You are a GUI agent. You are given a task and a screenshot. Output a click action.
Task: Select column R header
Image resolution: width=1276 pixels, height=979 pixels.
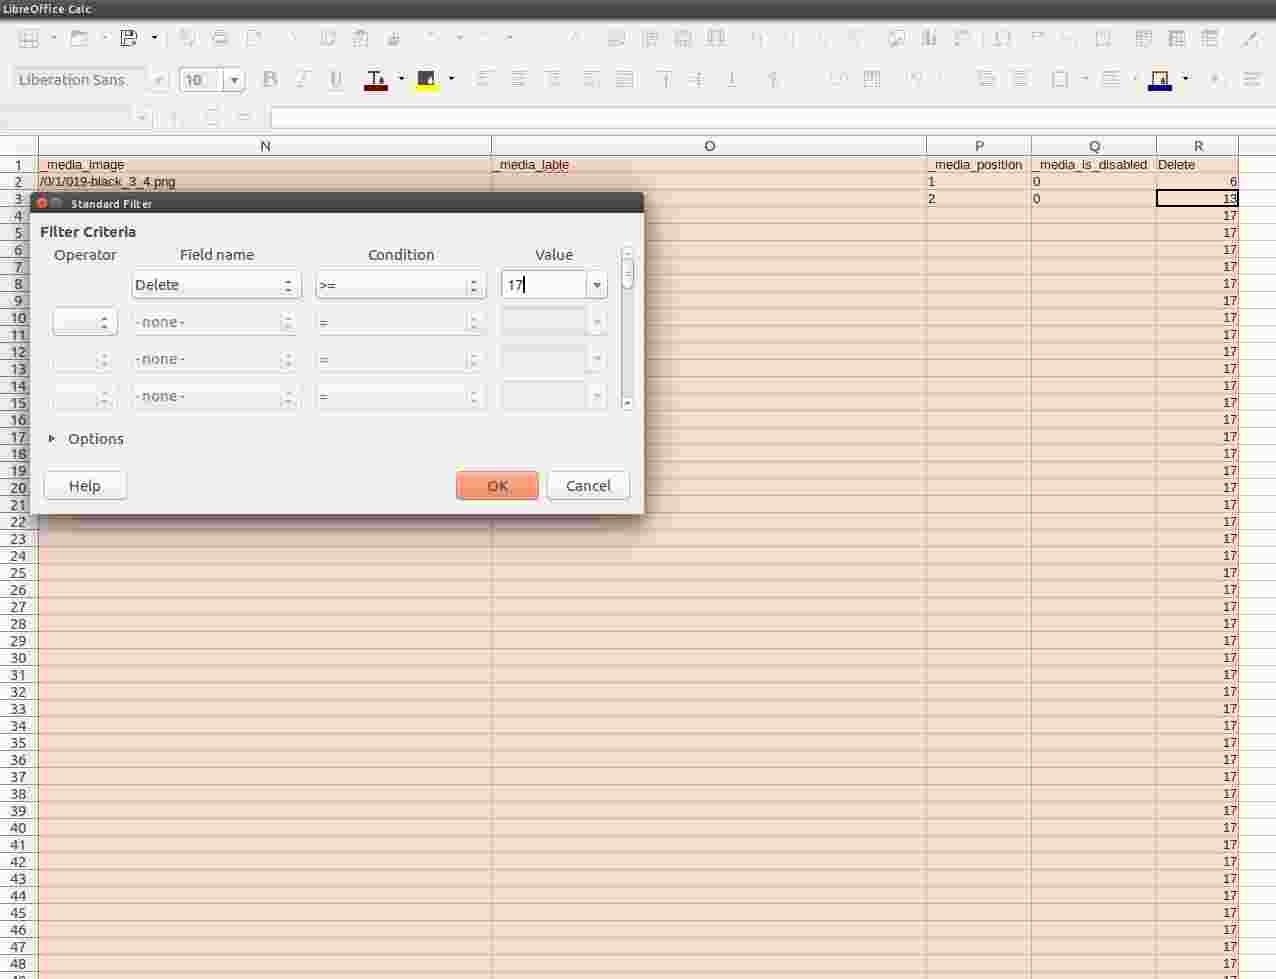click(1198, 146)
